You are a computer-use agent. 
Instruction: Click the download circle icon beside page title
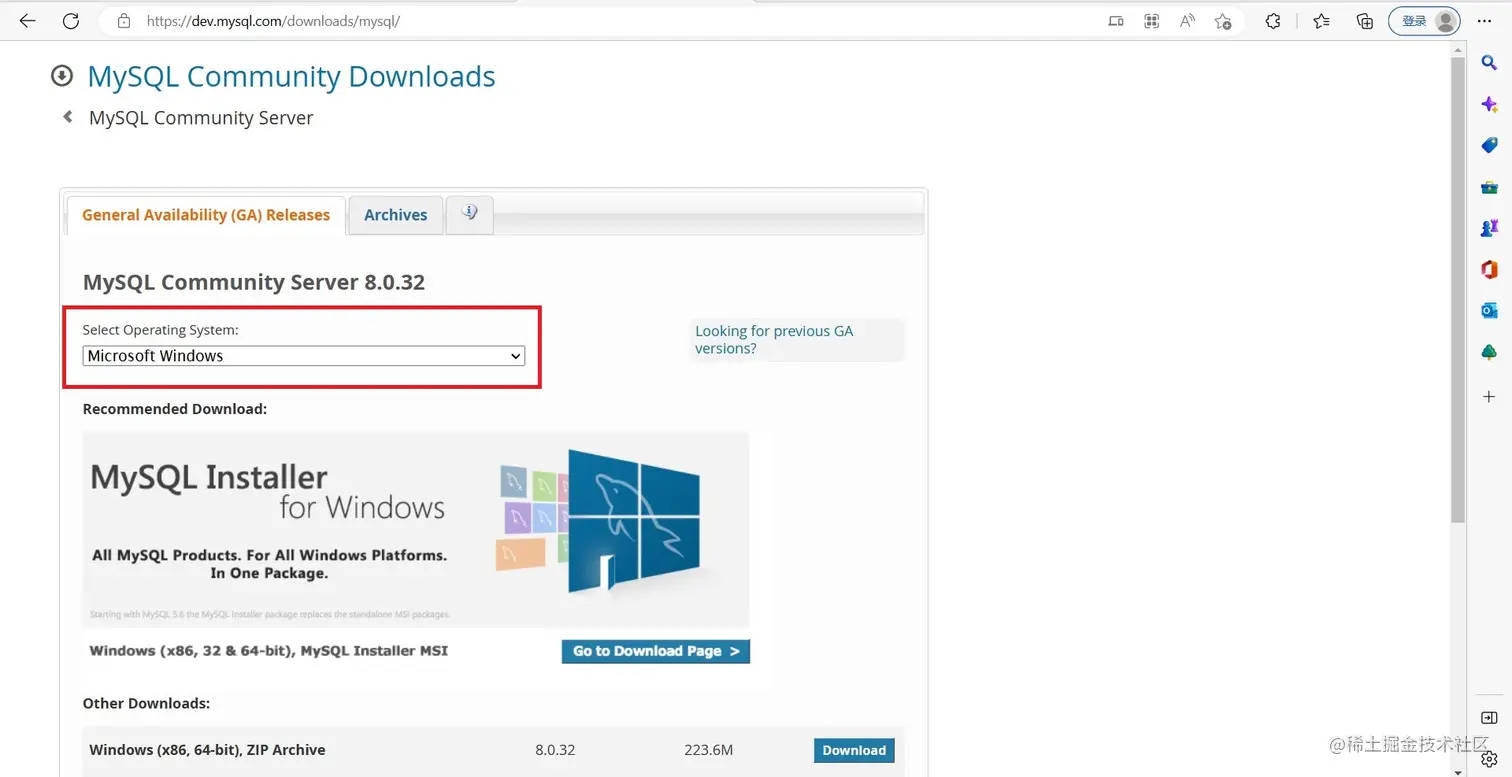pos(62,76)
